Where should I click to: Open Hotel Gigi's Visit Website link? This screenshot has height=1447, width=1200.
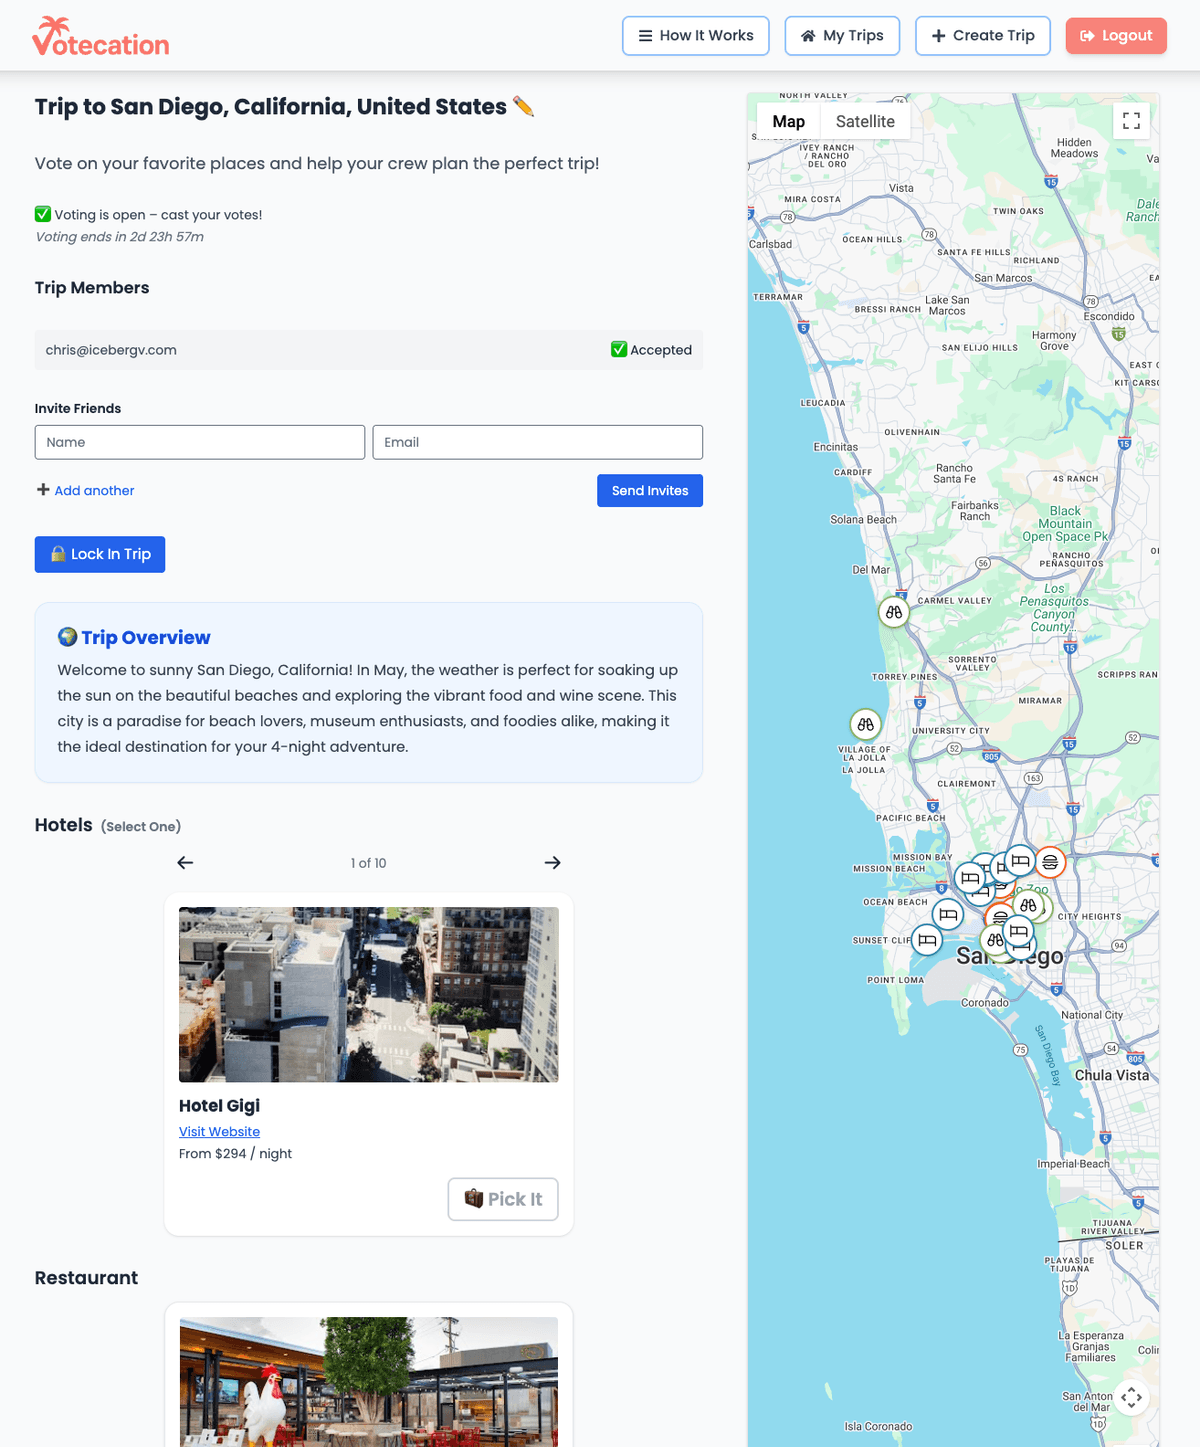(219, 1131)
